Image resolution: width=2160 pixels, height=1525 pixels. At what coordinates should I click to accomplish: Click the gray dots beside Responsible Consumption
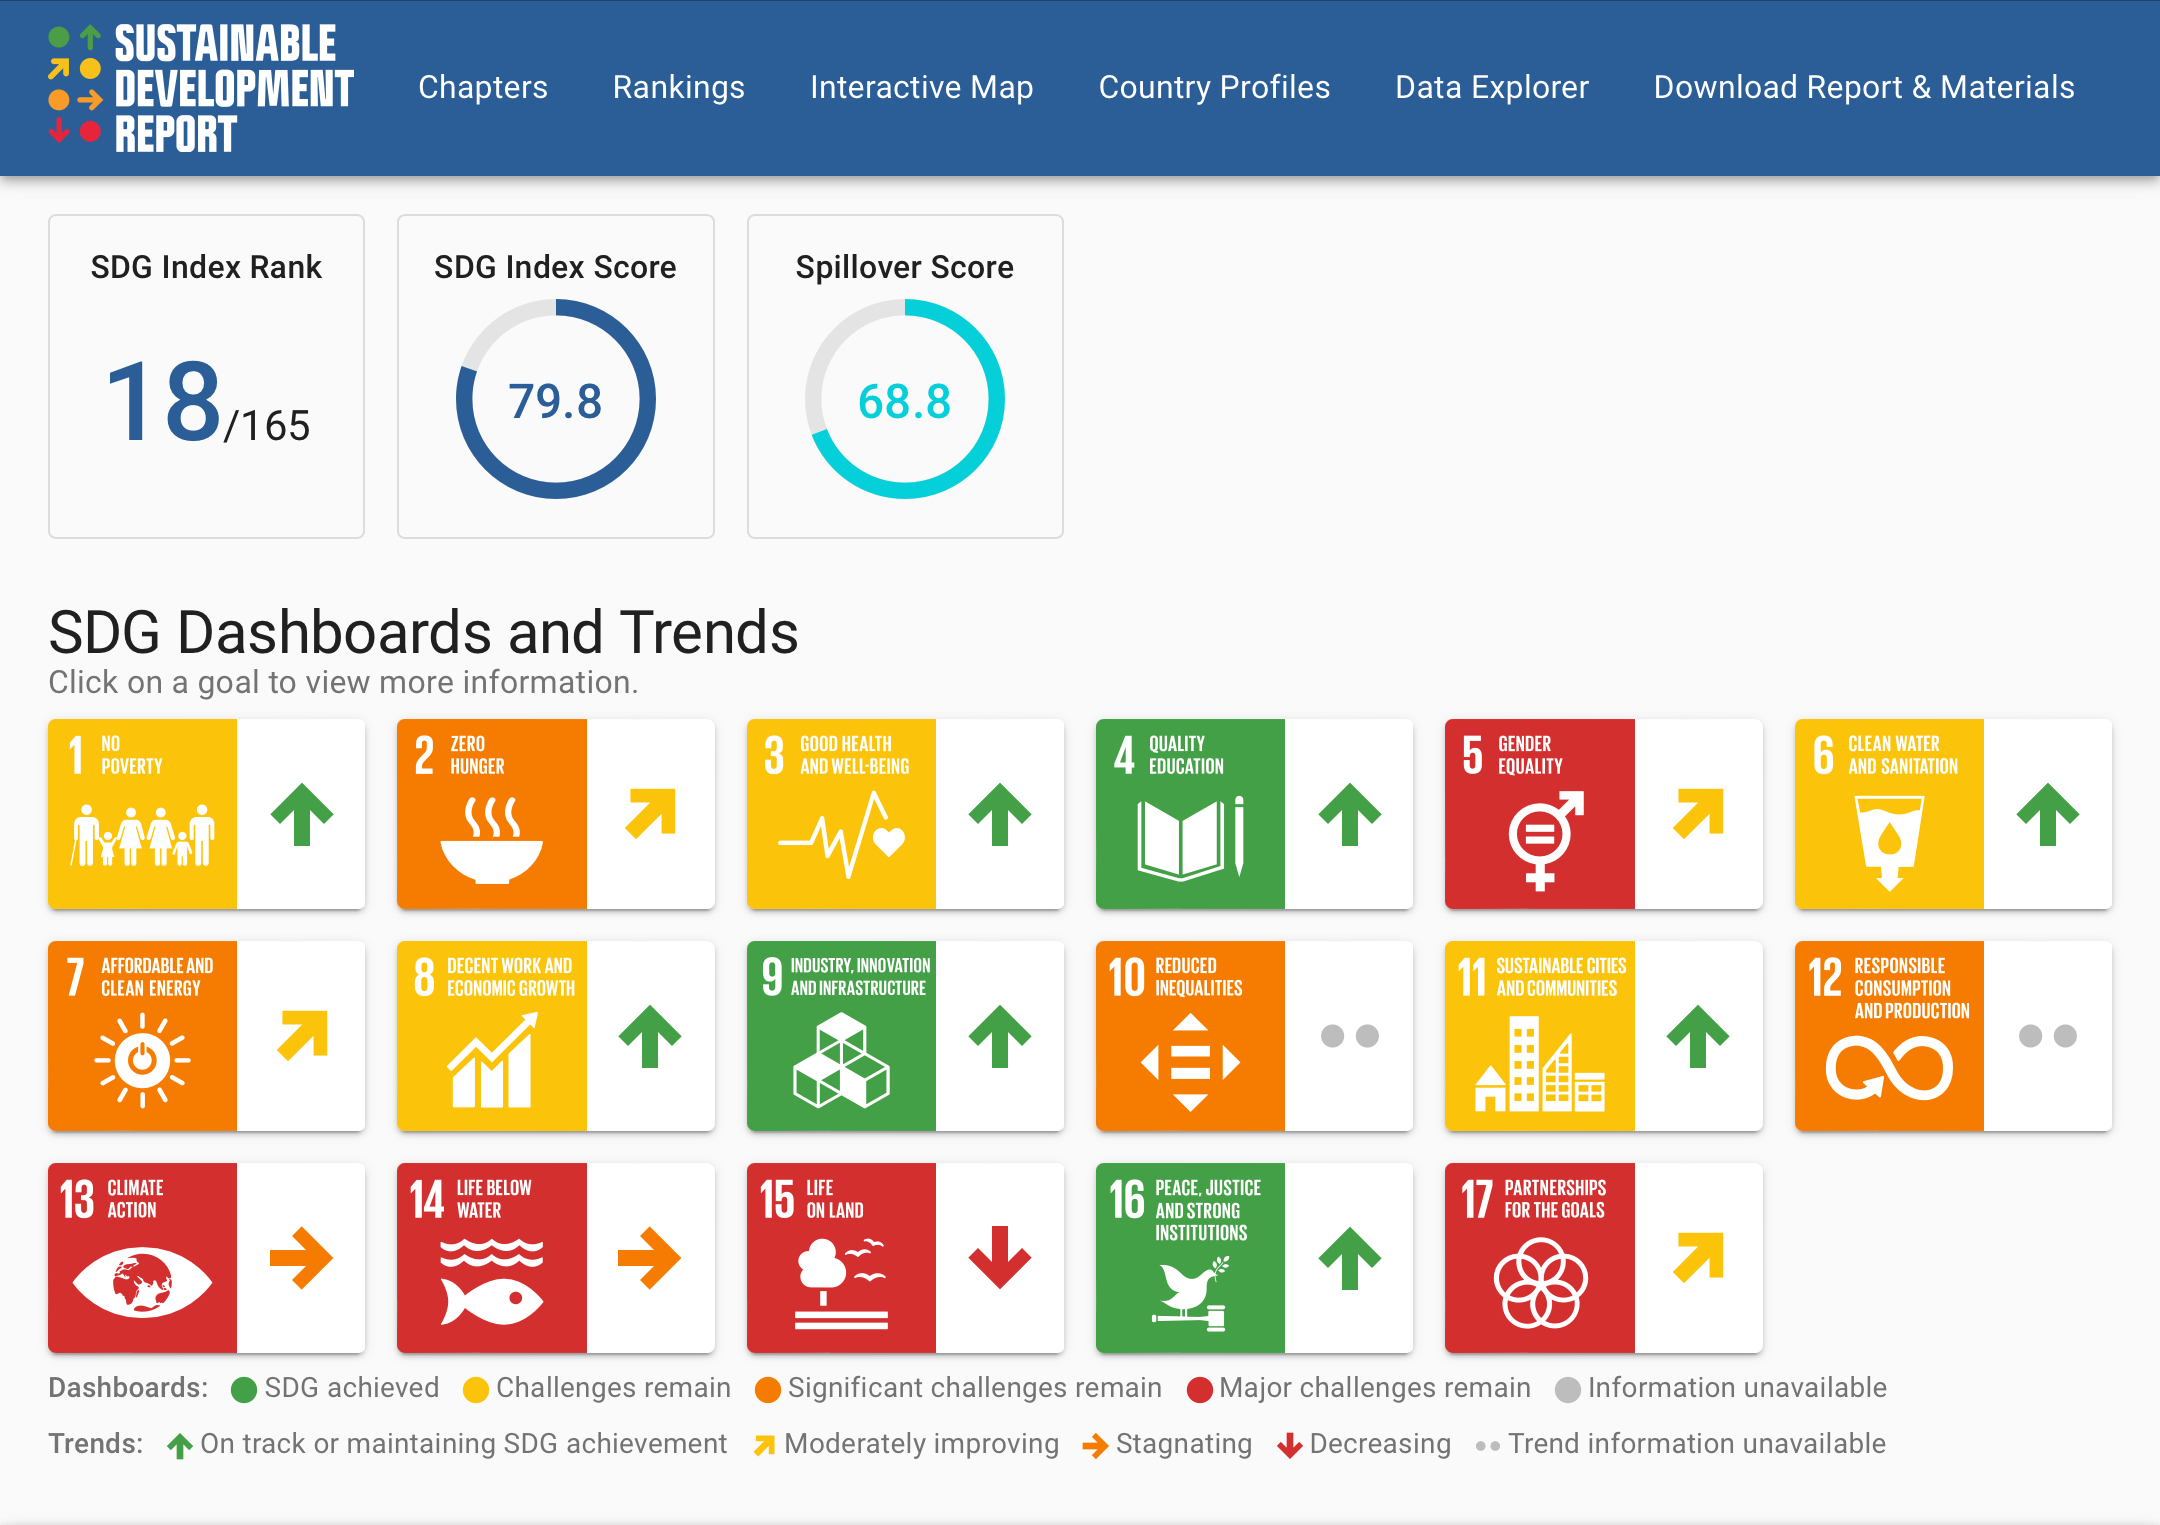pyautogui.click(x=2048, y=1036)
